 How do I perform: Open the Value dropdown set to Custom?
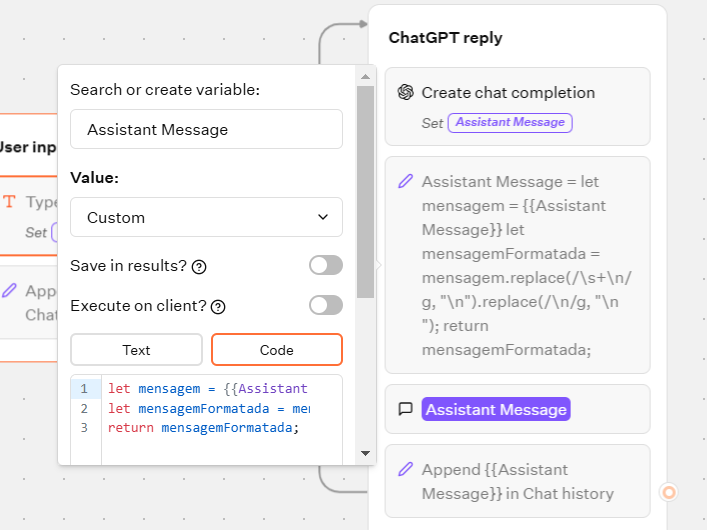(206, 217)
